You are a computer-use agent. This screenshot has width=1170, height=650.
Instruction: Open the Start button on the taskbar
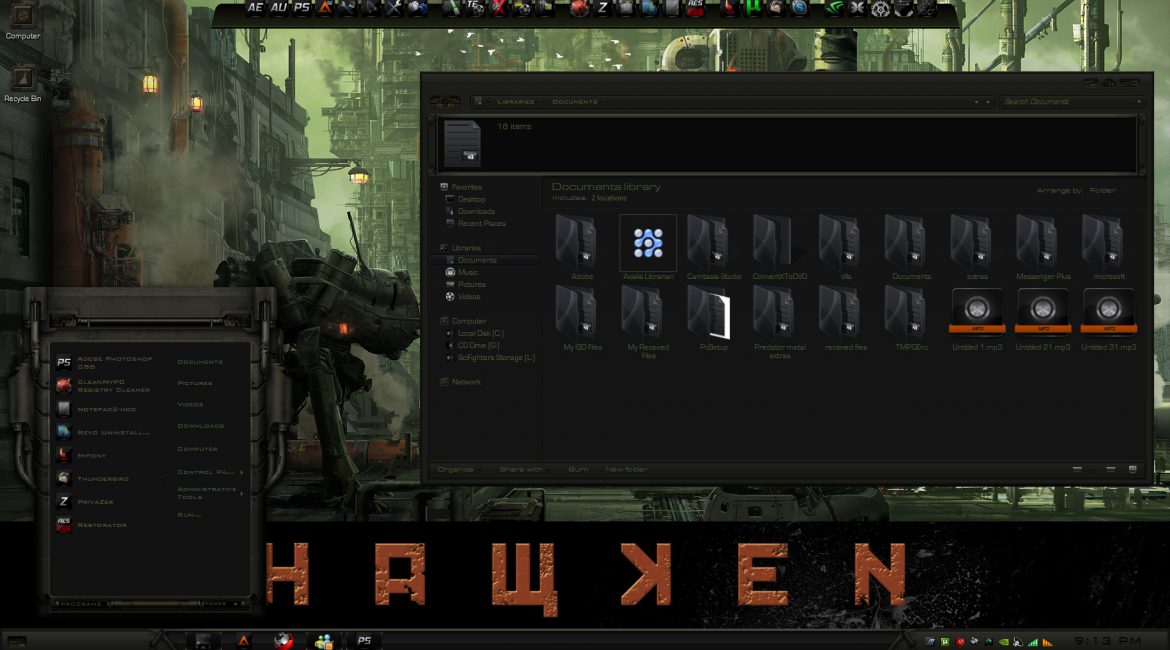tap(16, 640)
